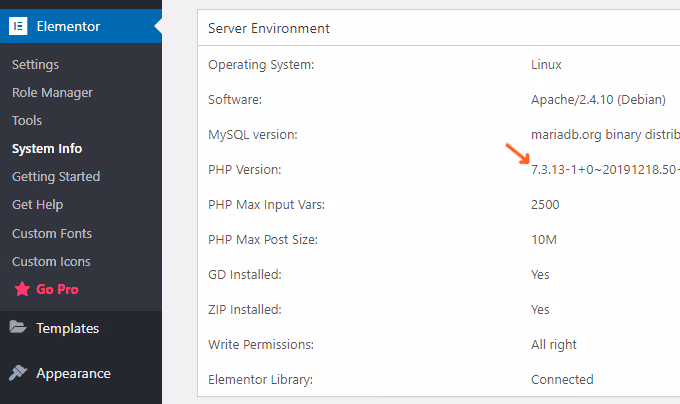Click the '2500' value
The image size is (680, 404).
545,205
